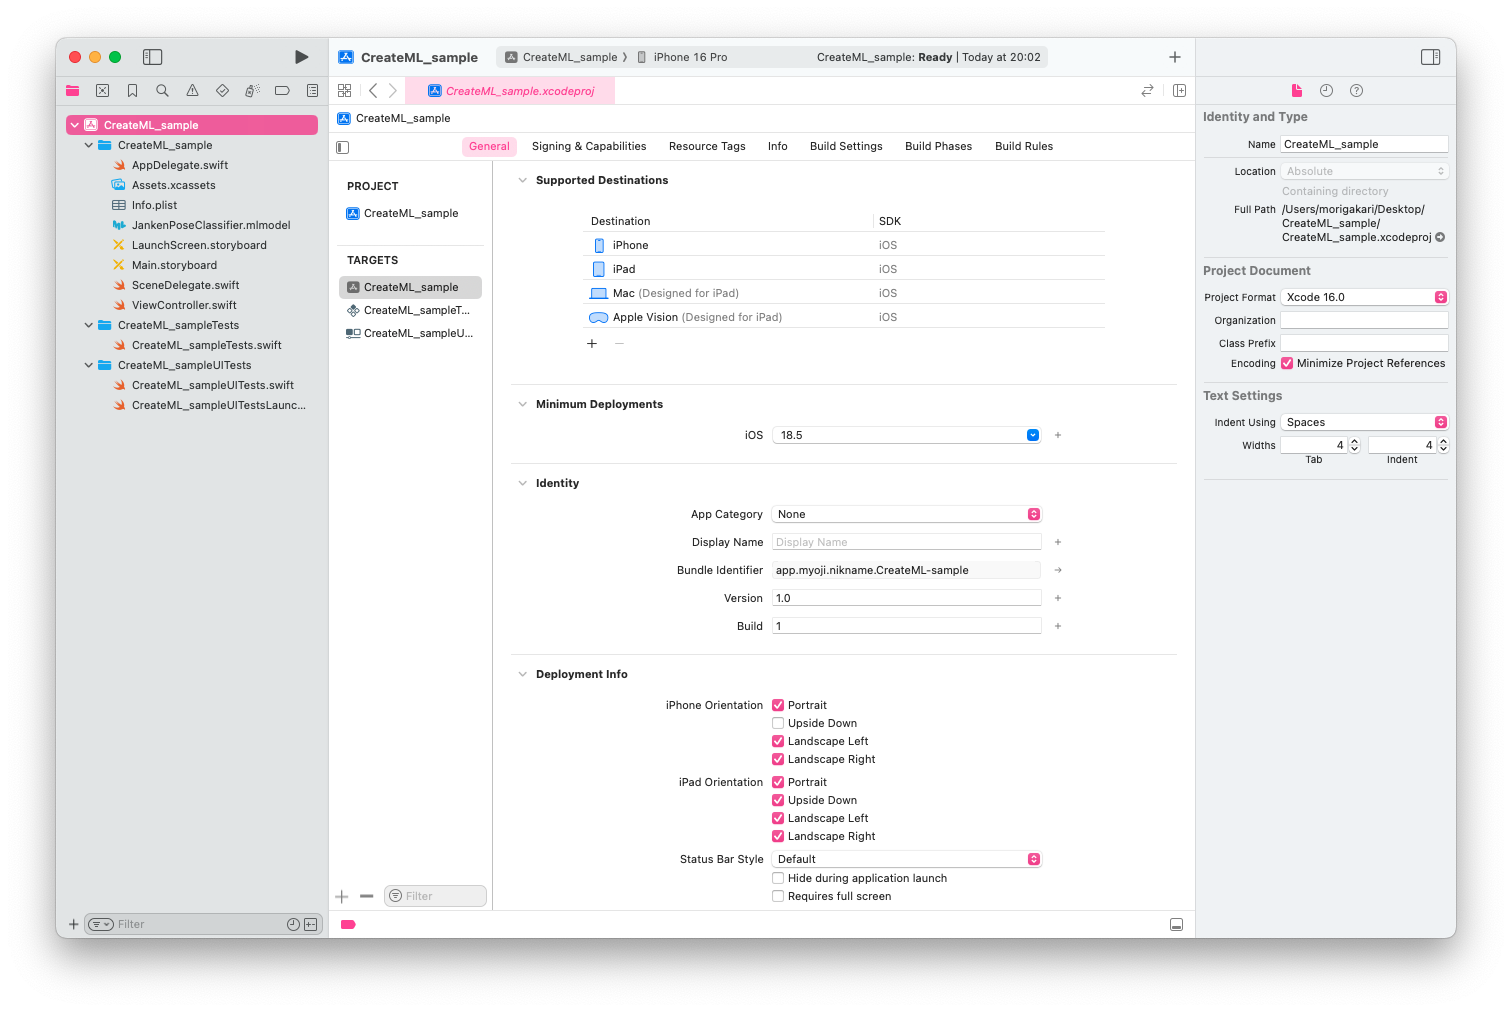Click the editor swap arrows icon
This screenshot has width=1512, height=1012.
[1147, 91]
